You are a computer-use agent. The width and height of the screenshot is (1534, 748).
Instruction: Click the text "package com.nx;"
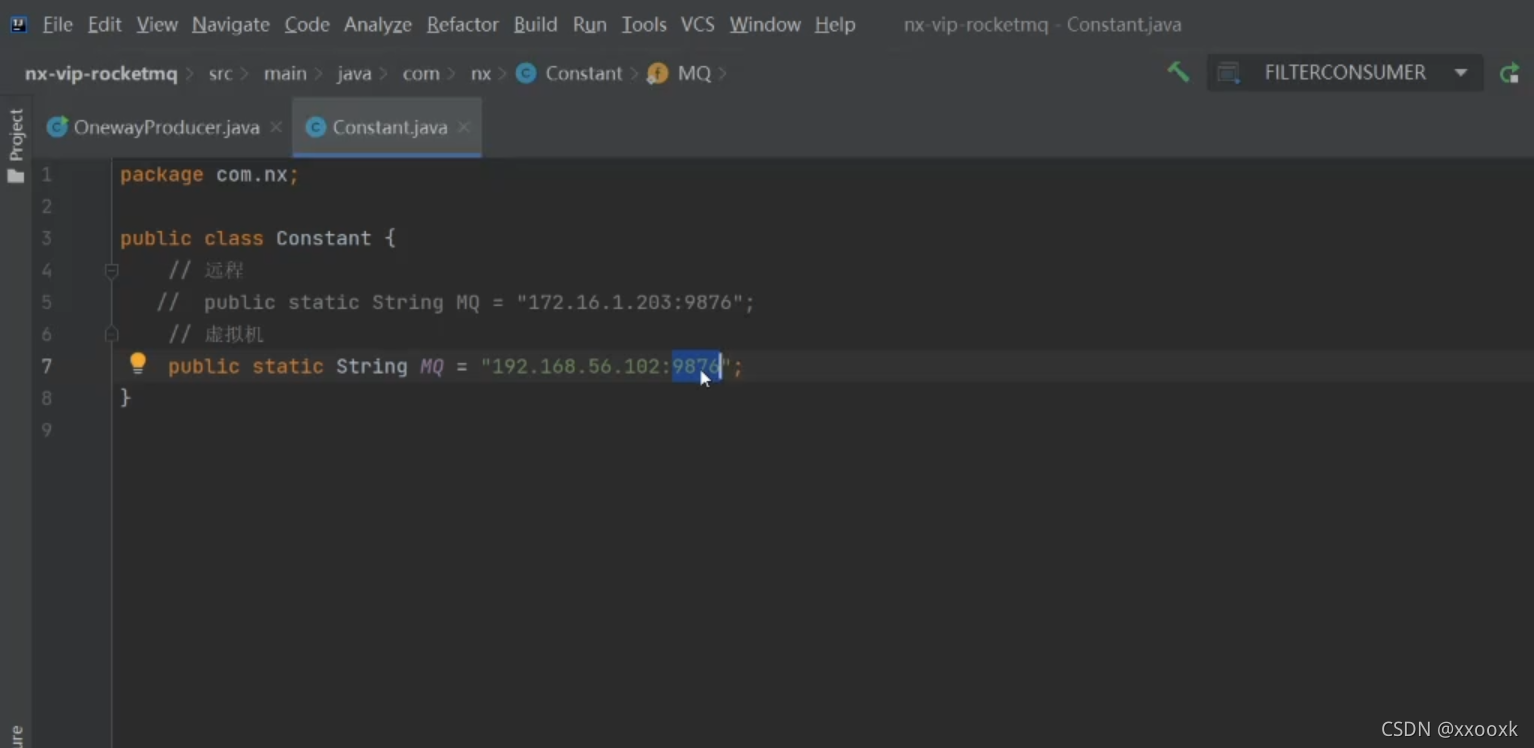(209, 174)
